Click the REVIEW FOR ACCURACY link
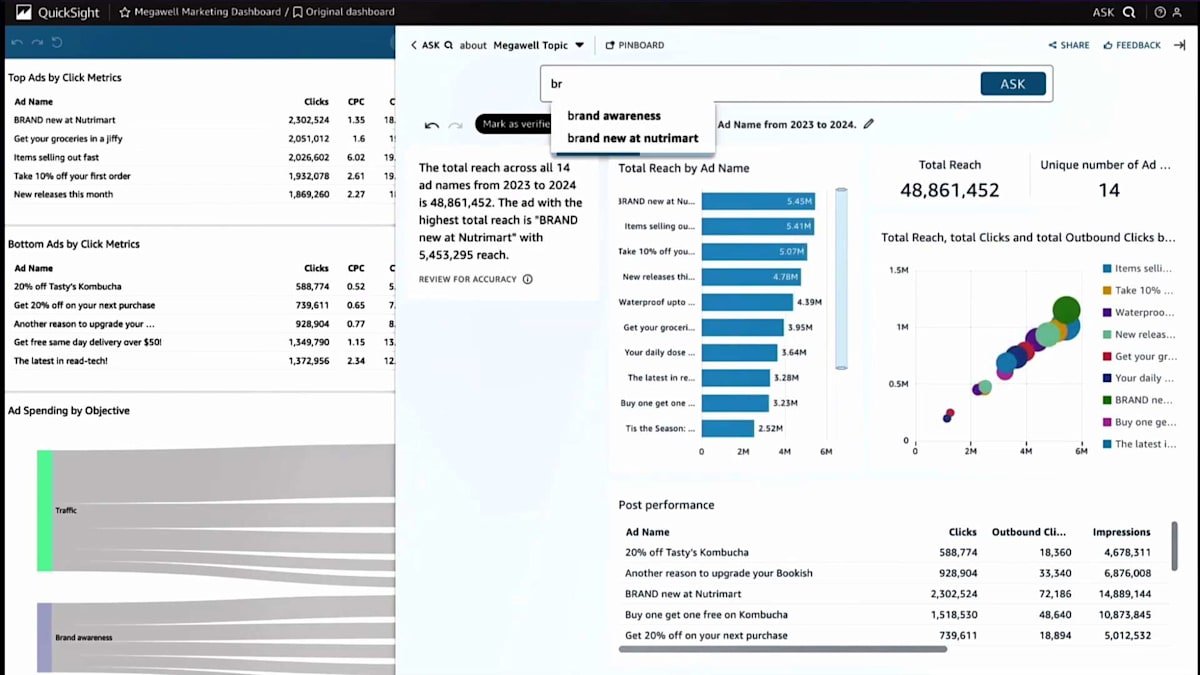Screen dimensions: 1200x675 [x=468, y=279]
